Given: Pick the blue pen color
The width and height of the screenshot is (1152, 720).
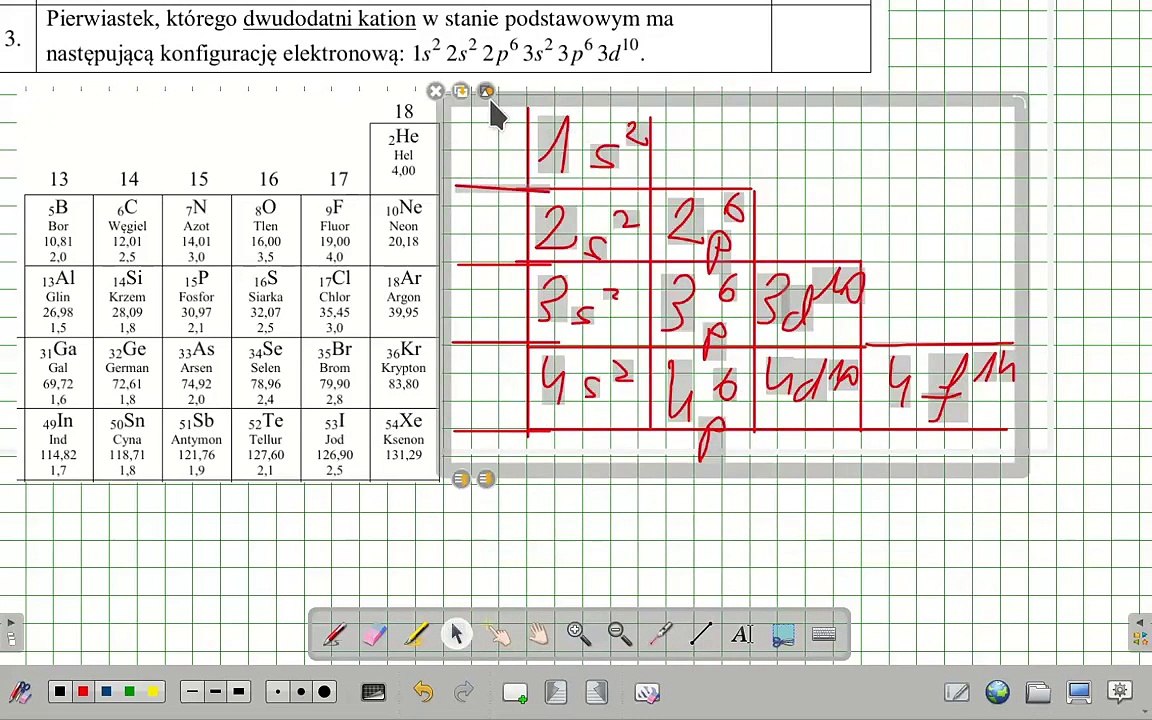Looking at the screenshot, I should (107, 692).
